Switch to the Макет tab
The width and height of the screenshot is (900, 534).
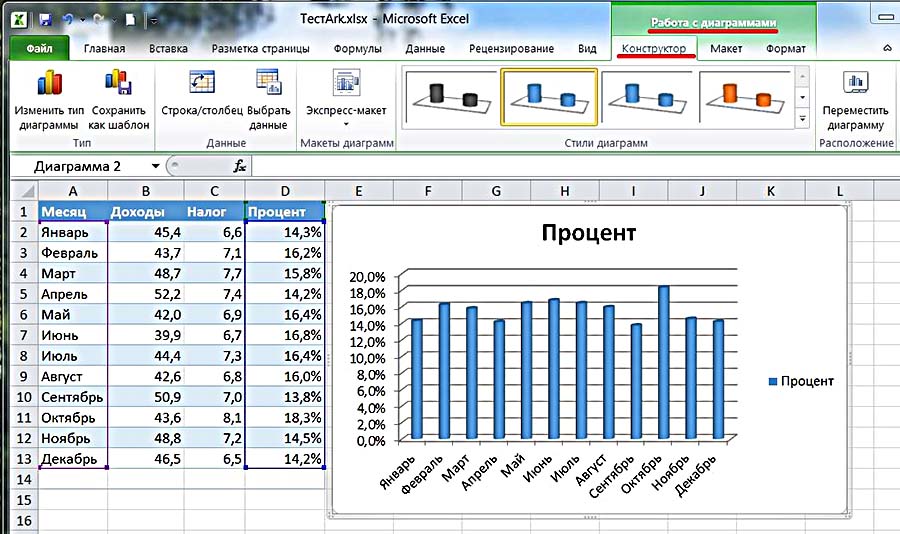[x=726, y=49]
